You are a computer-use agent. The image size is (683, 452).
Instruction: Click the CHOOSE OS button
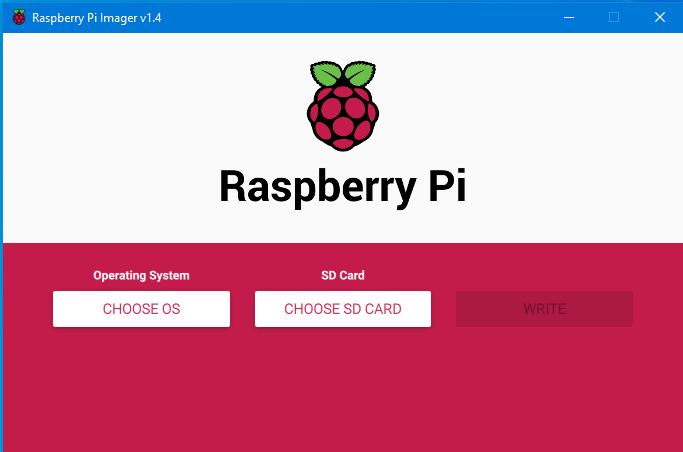point(141,309)
